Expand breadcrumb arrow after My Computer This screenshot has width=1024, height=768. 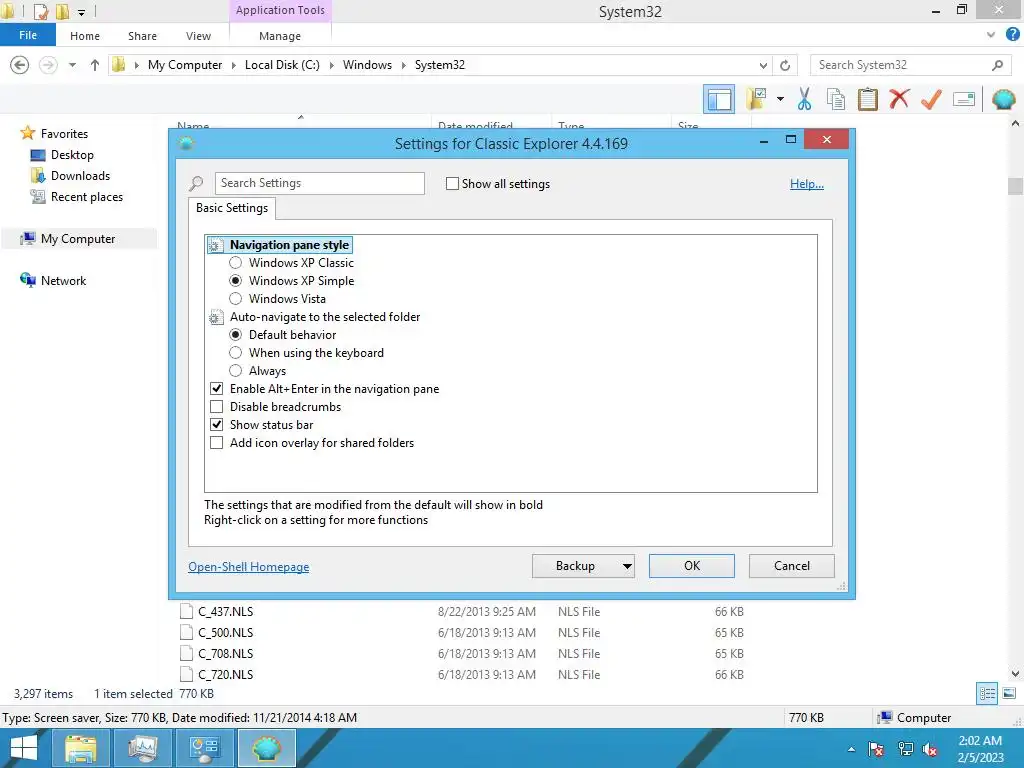coord(234,65)
